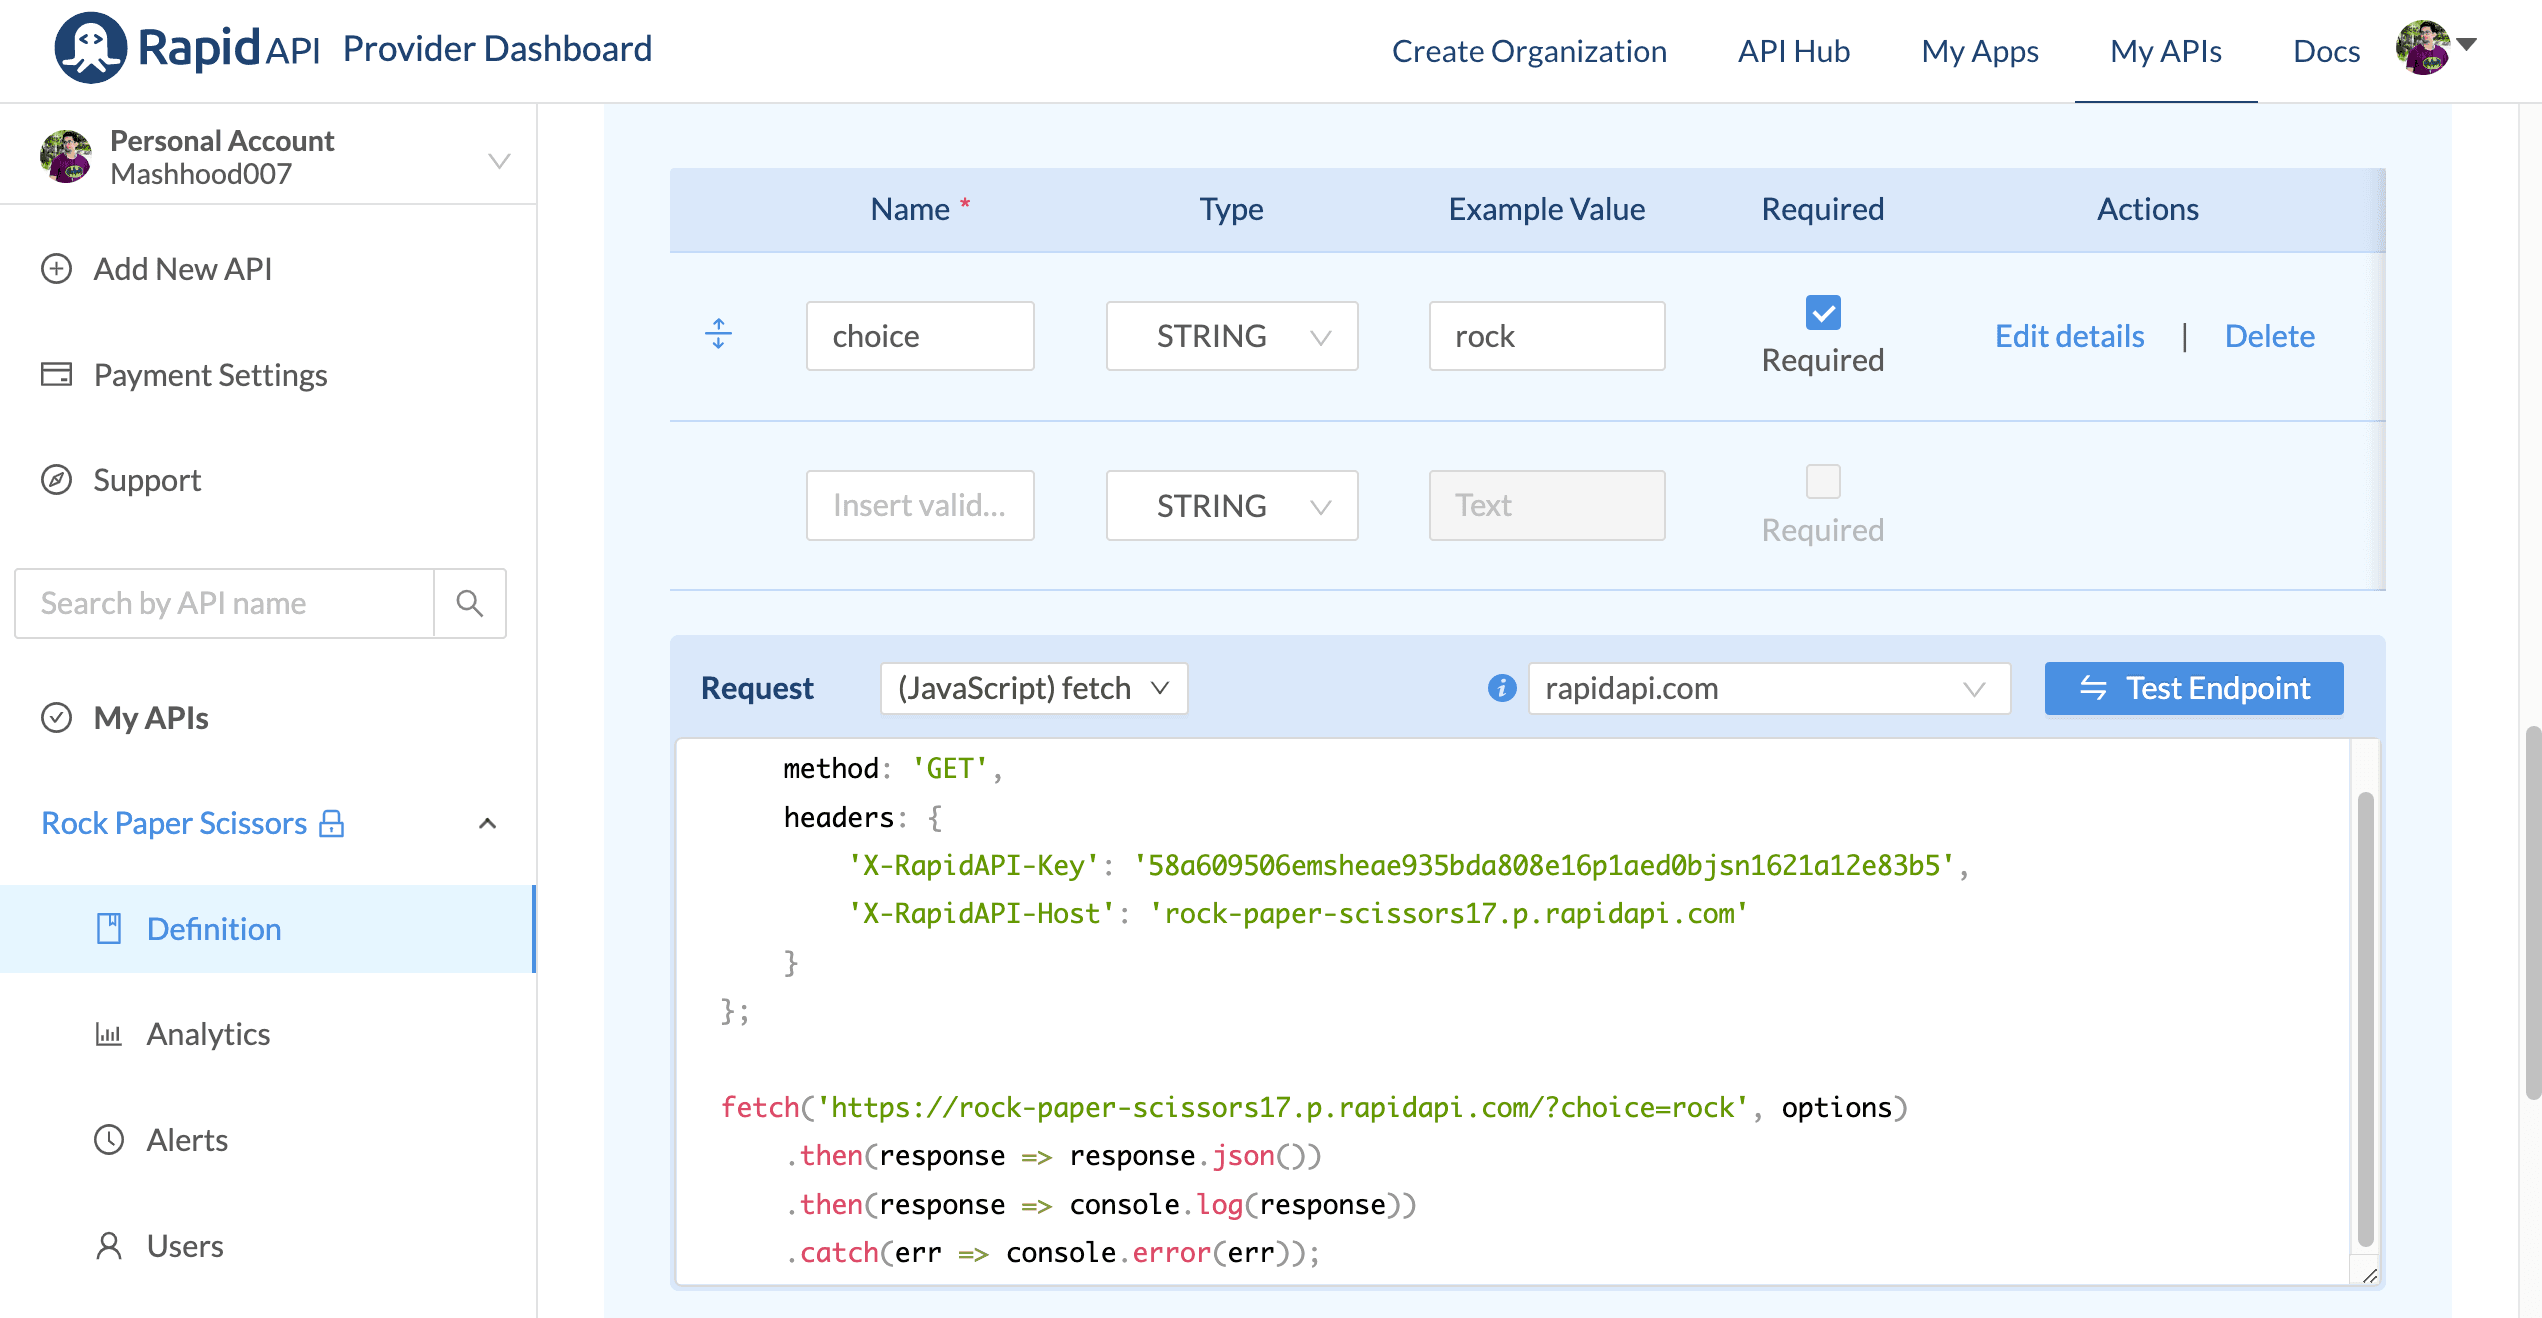Click the code box resize handle

click(x=2369, y=1275)
